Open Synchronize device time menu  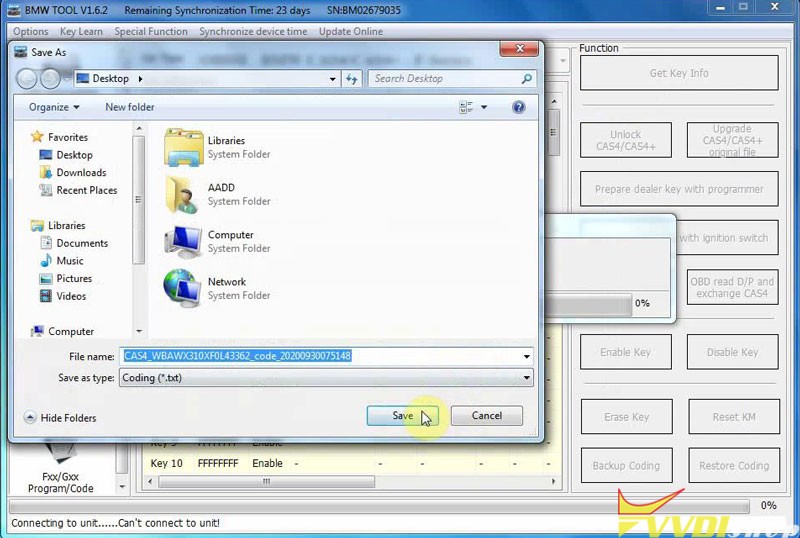[254, 32]
